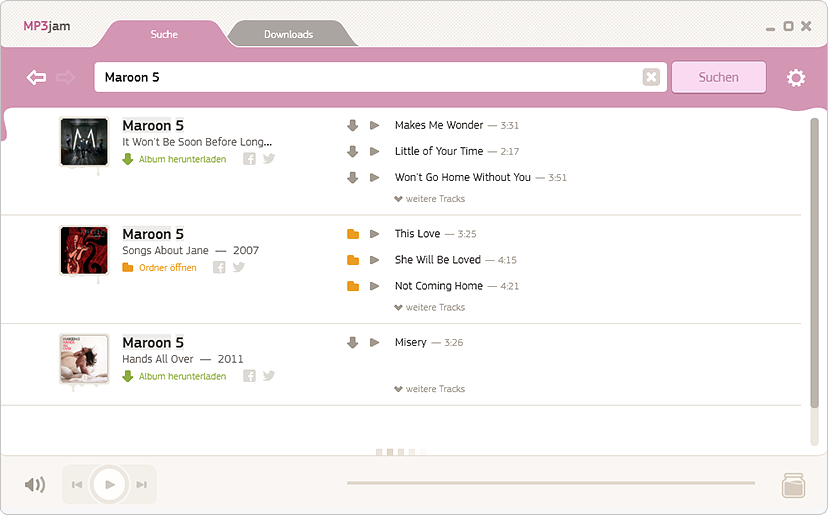Click the results vertical scrollbar

pos(814,263)
